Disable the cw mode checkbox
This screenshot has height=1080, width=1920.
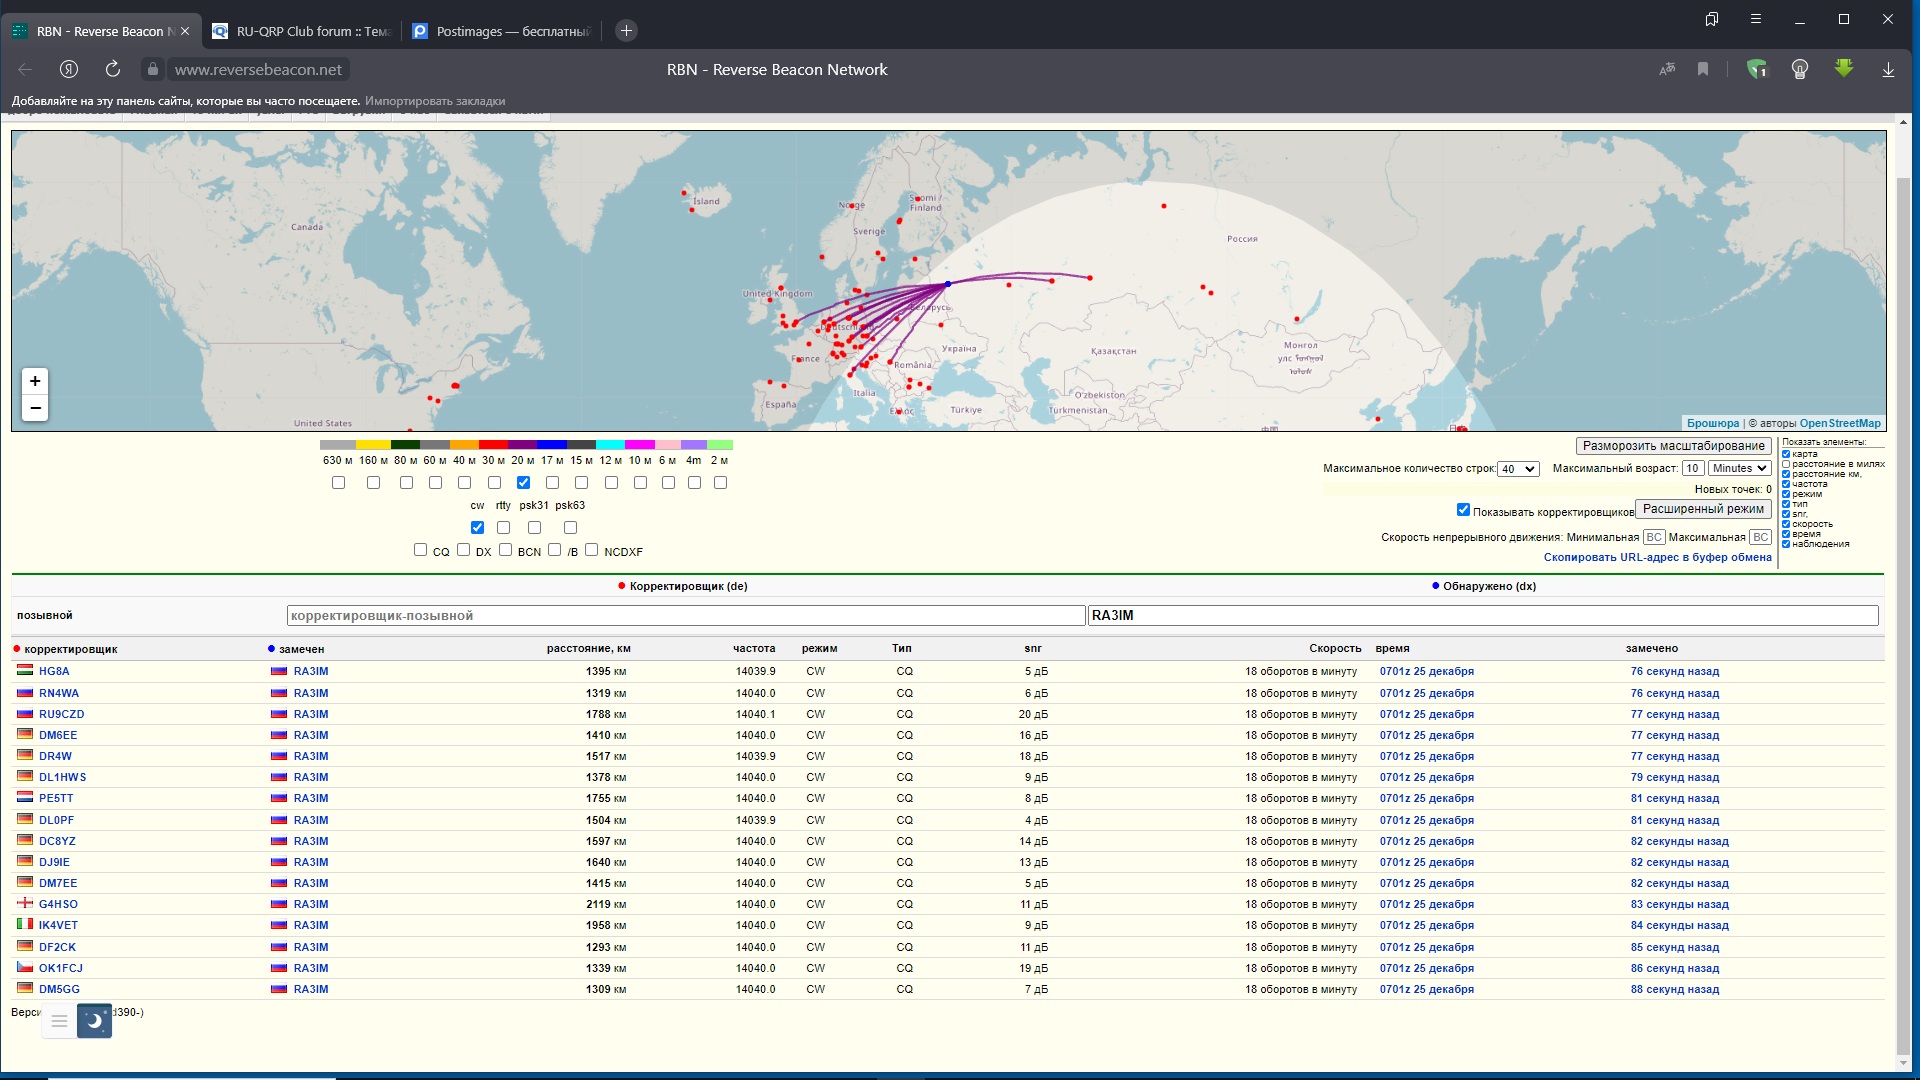(477, 528)
